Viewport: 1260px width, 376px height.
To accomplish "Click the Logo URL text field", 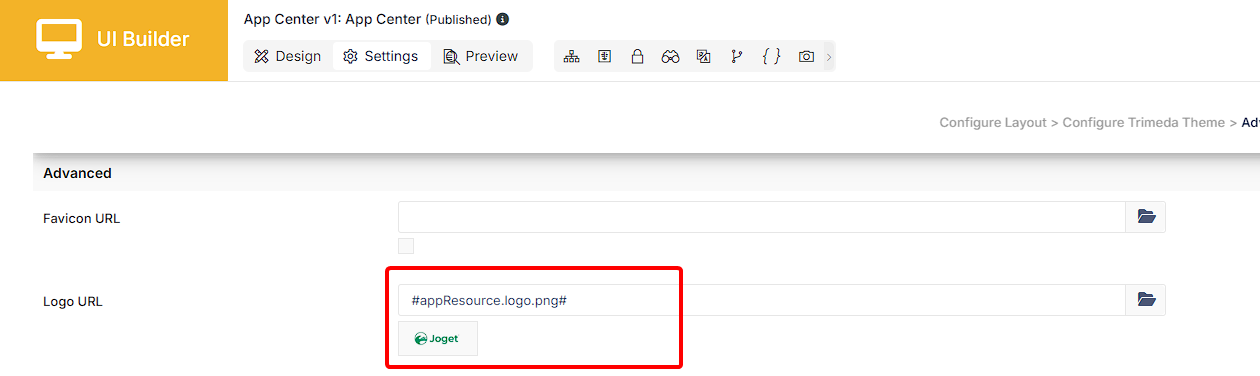I will pos(762,300).
